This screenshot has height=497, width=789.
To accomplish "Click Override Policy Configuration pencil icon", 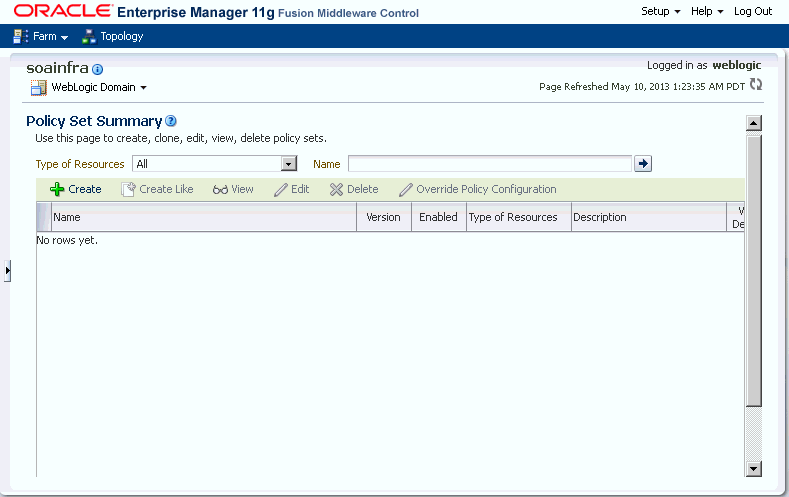I will (x=406, y=190).
